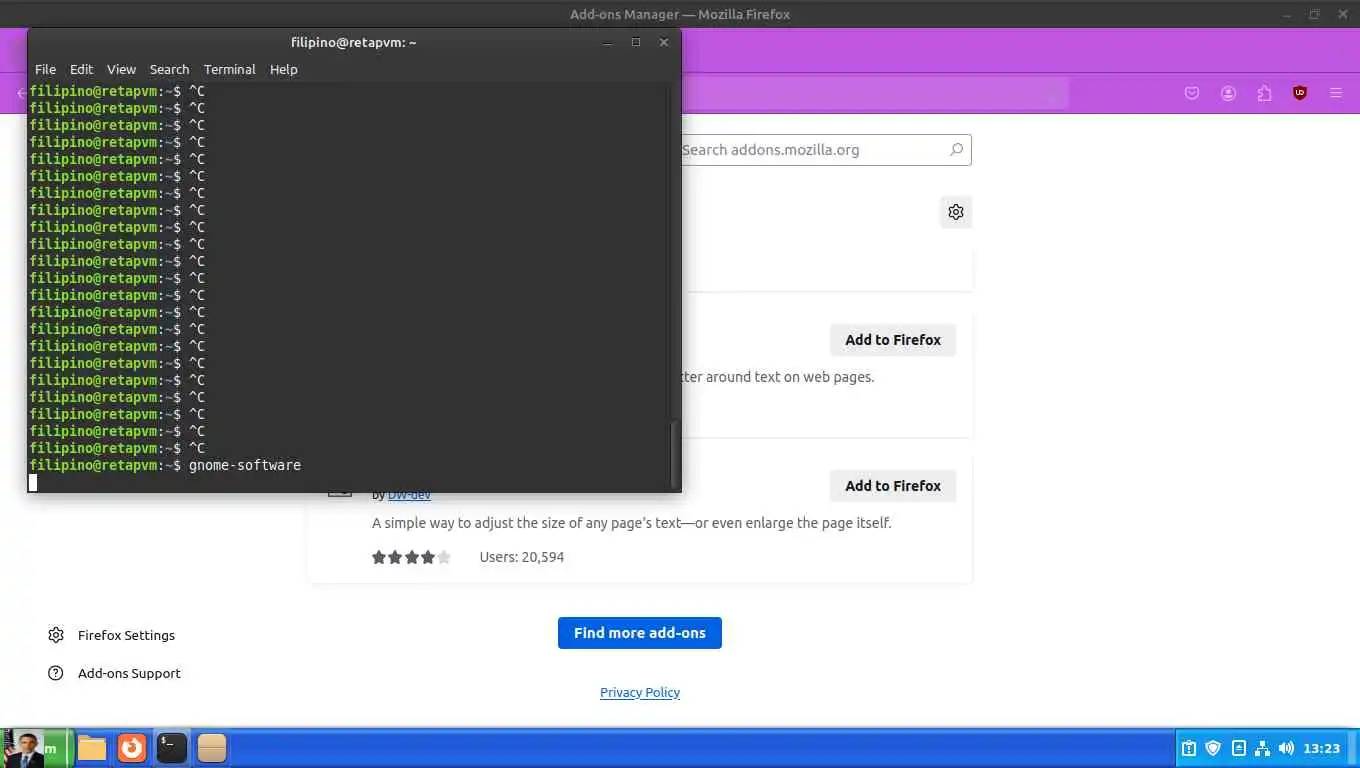Screen dimensions: 1360x768
Task: Switch to Firefox from taskbar icon
Action: (x=132, y=748)
